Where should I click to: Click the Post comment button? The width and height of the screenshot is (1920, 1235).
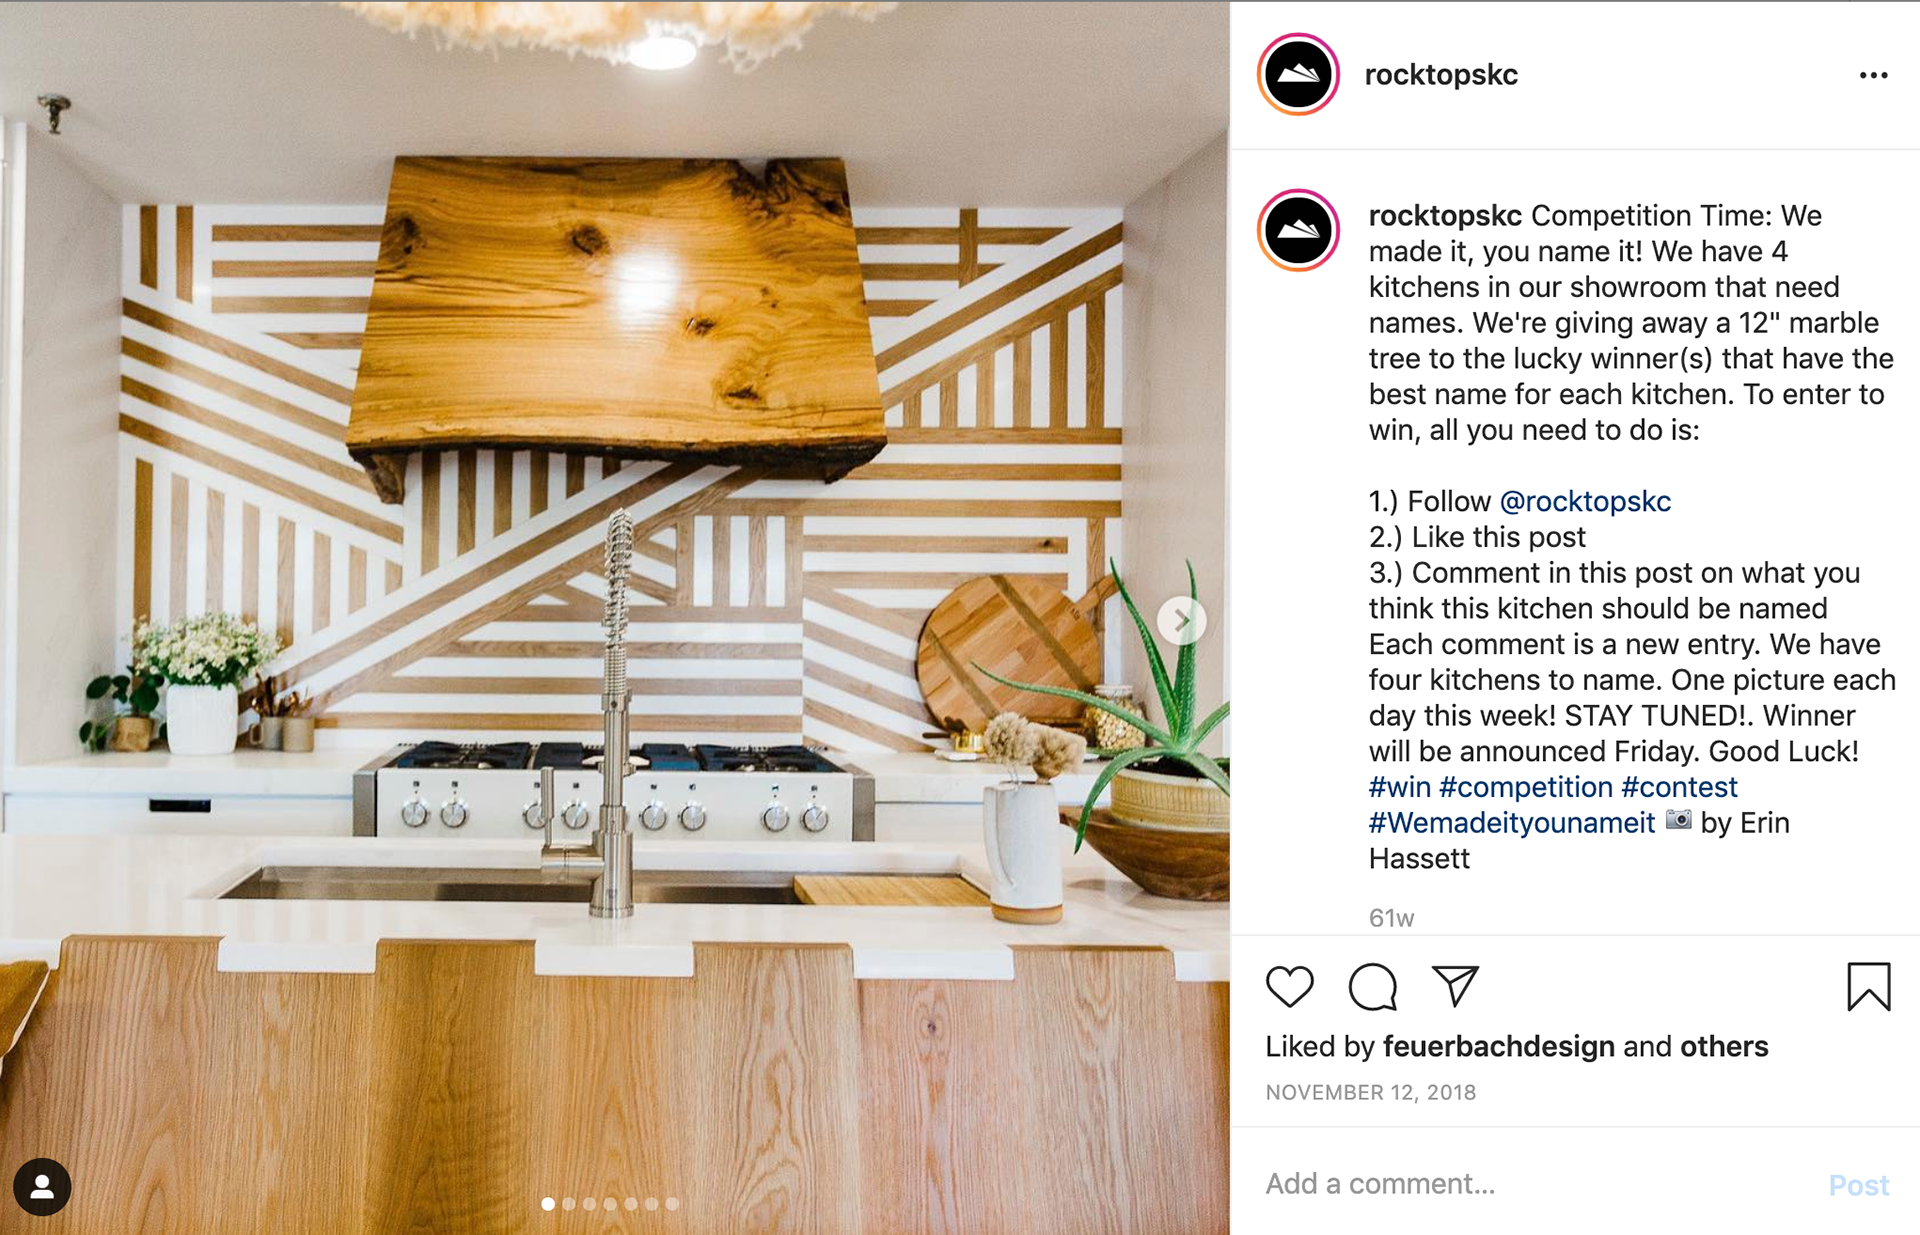click(1858, 1185)
